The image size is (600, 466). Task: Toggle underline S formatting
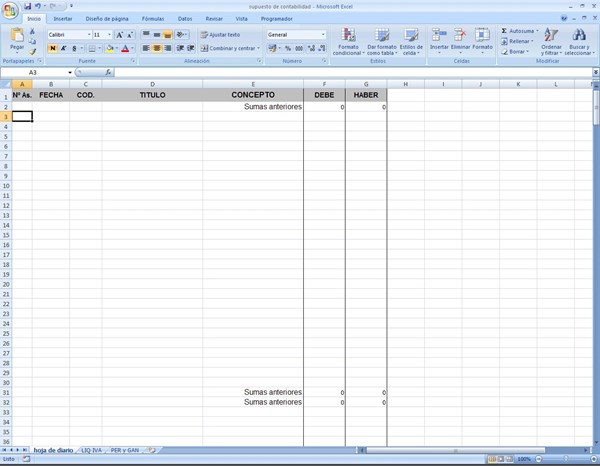tap(74, 48)
